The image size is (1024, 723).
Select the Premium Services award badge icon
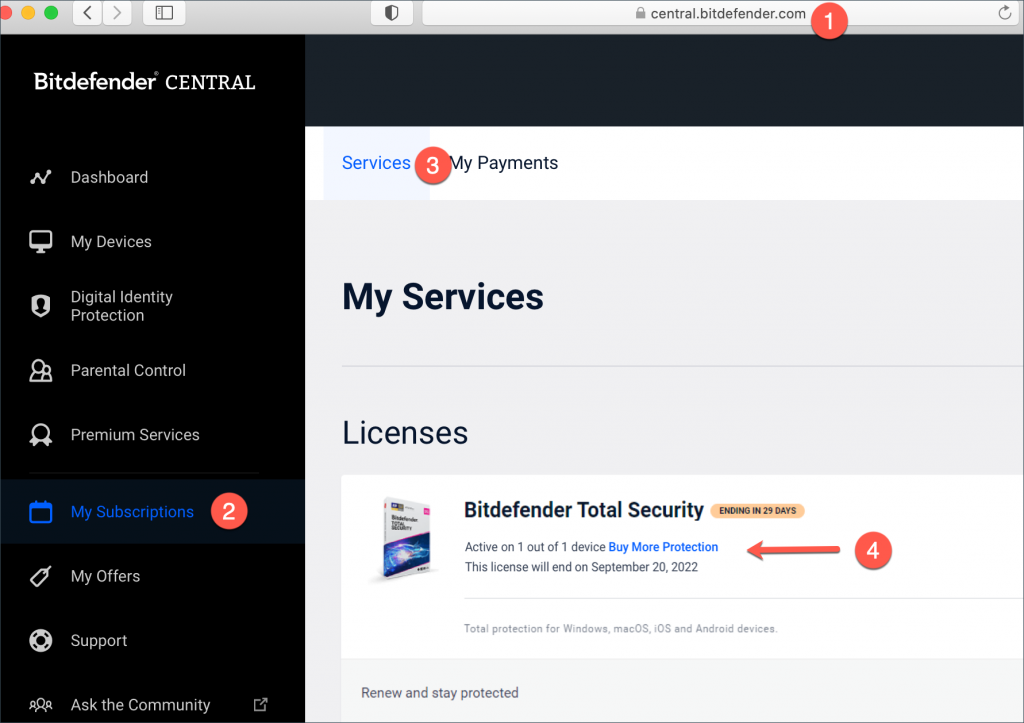[x=40, y=434]
